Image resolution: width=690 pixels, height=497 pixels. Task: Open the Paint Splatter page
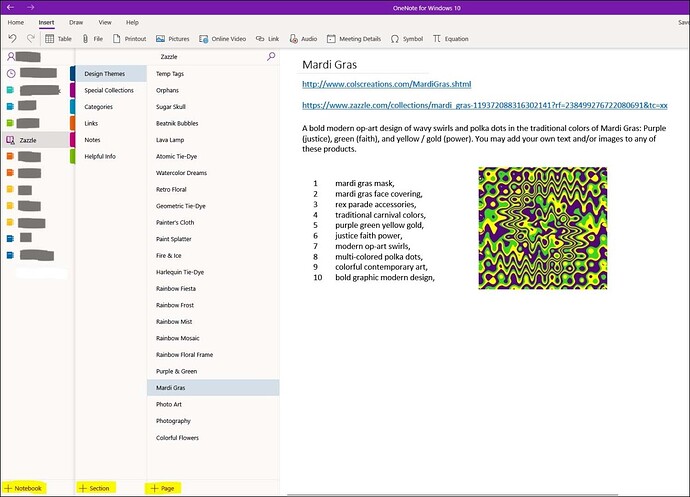point(213,239)
